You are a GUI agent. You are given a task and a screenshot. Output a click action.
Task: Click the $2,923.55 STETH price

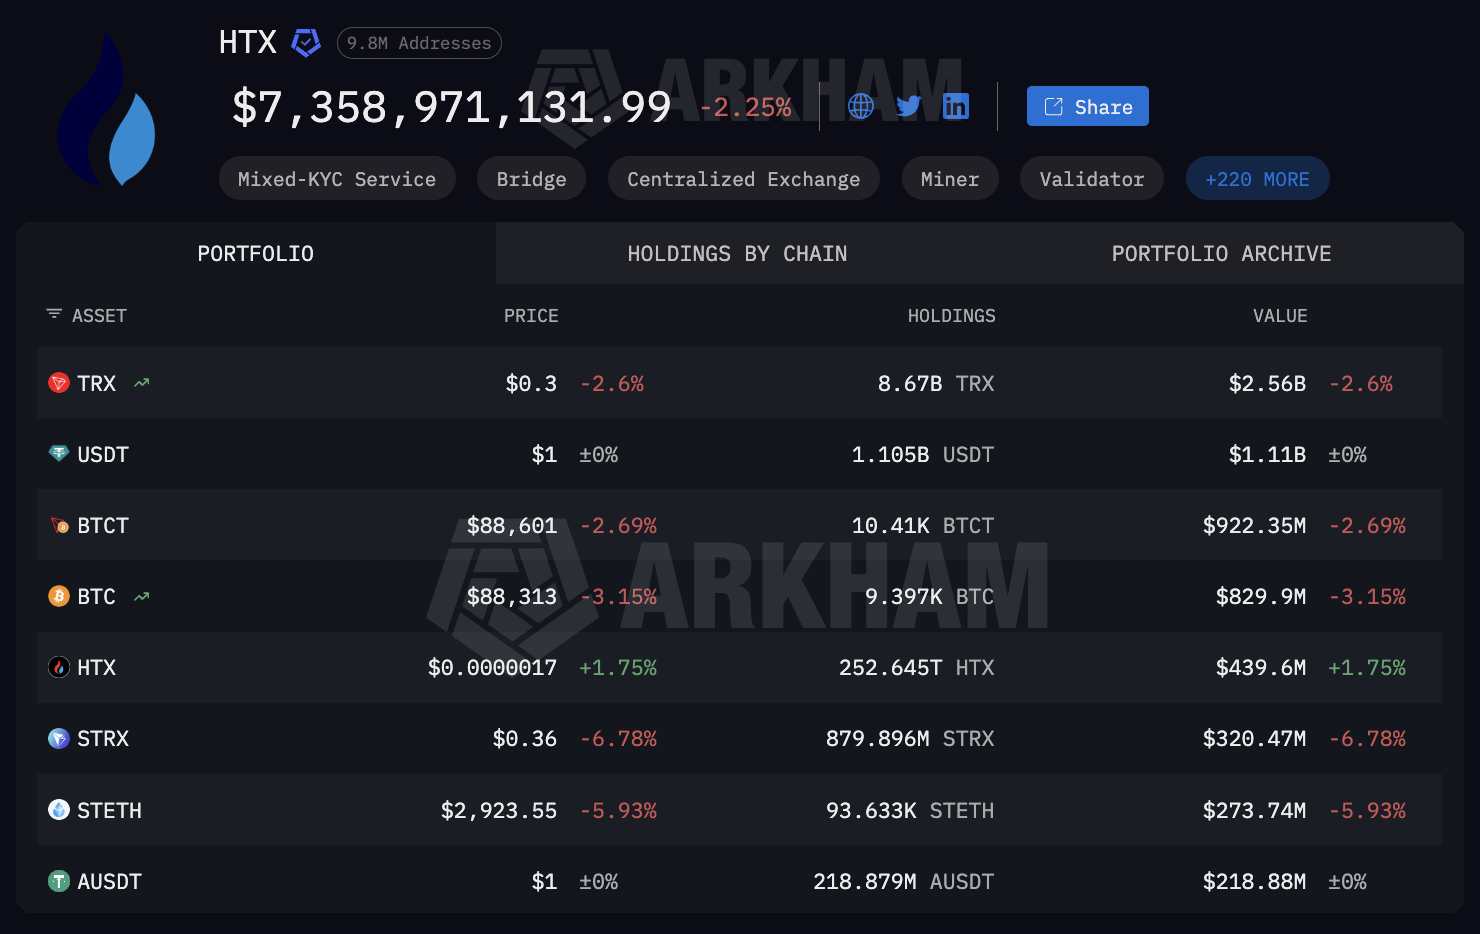click(499, 810)
